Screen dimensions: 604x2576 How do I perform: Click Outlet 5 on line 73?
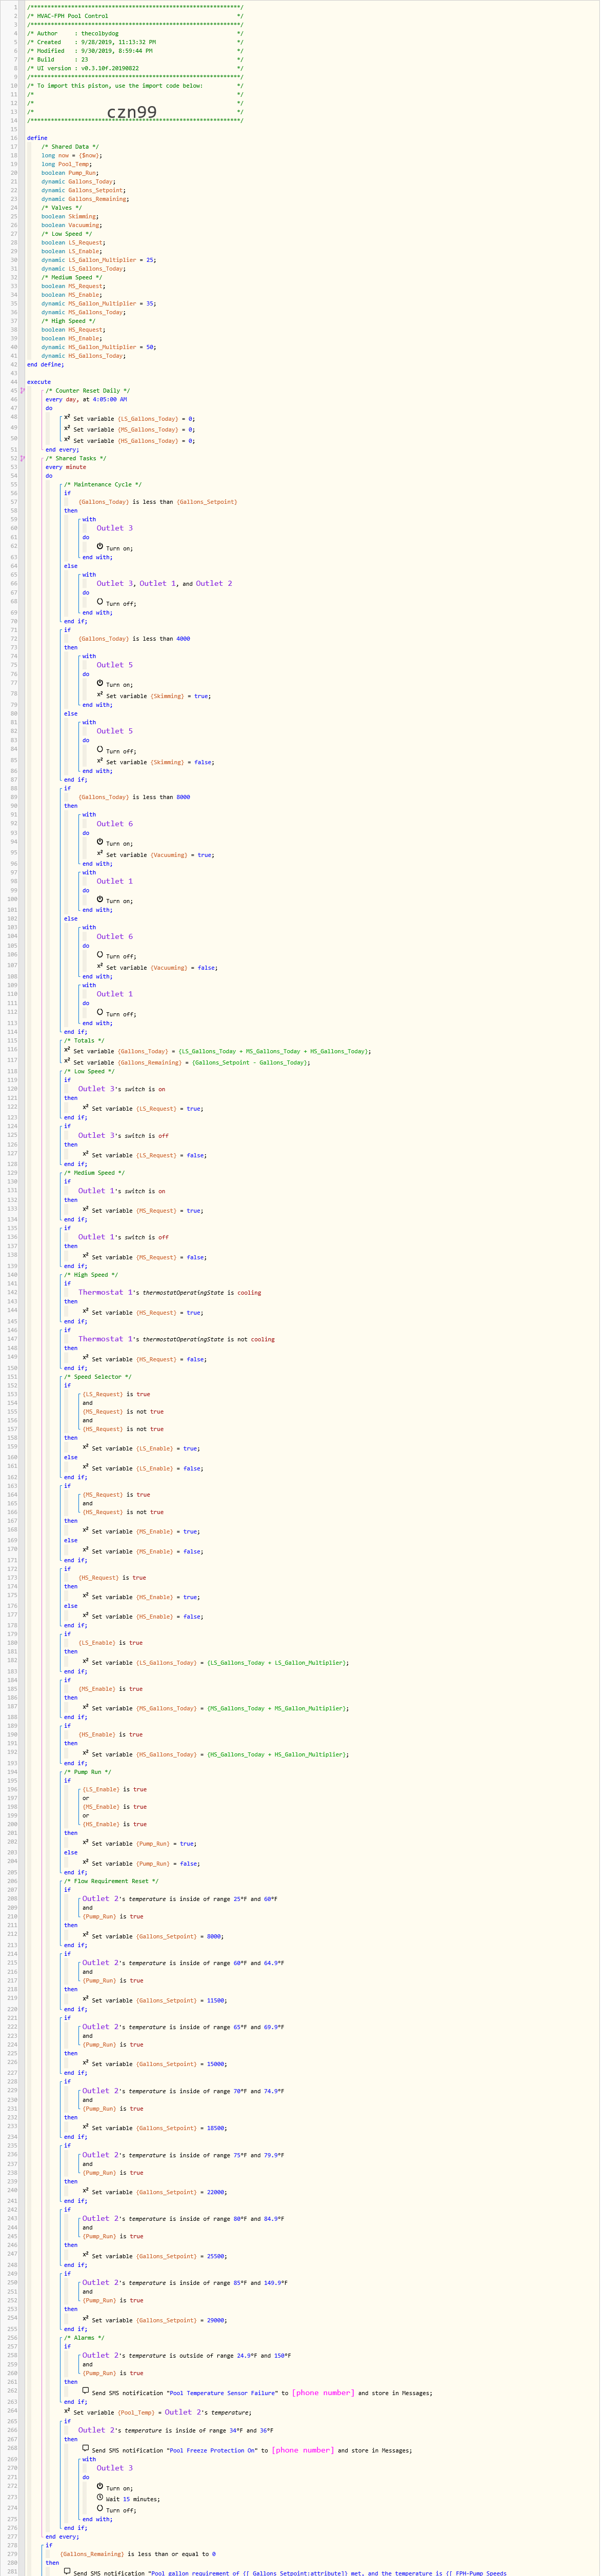pyautogui.click(x=114, y=665)
